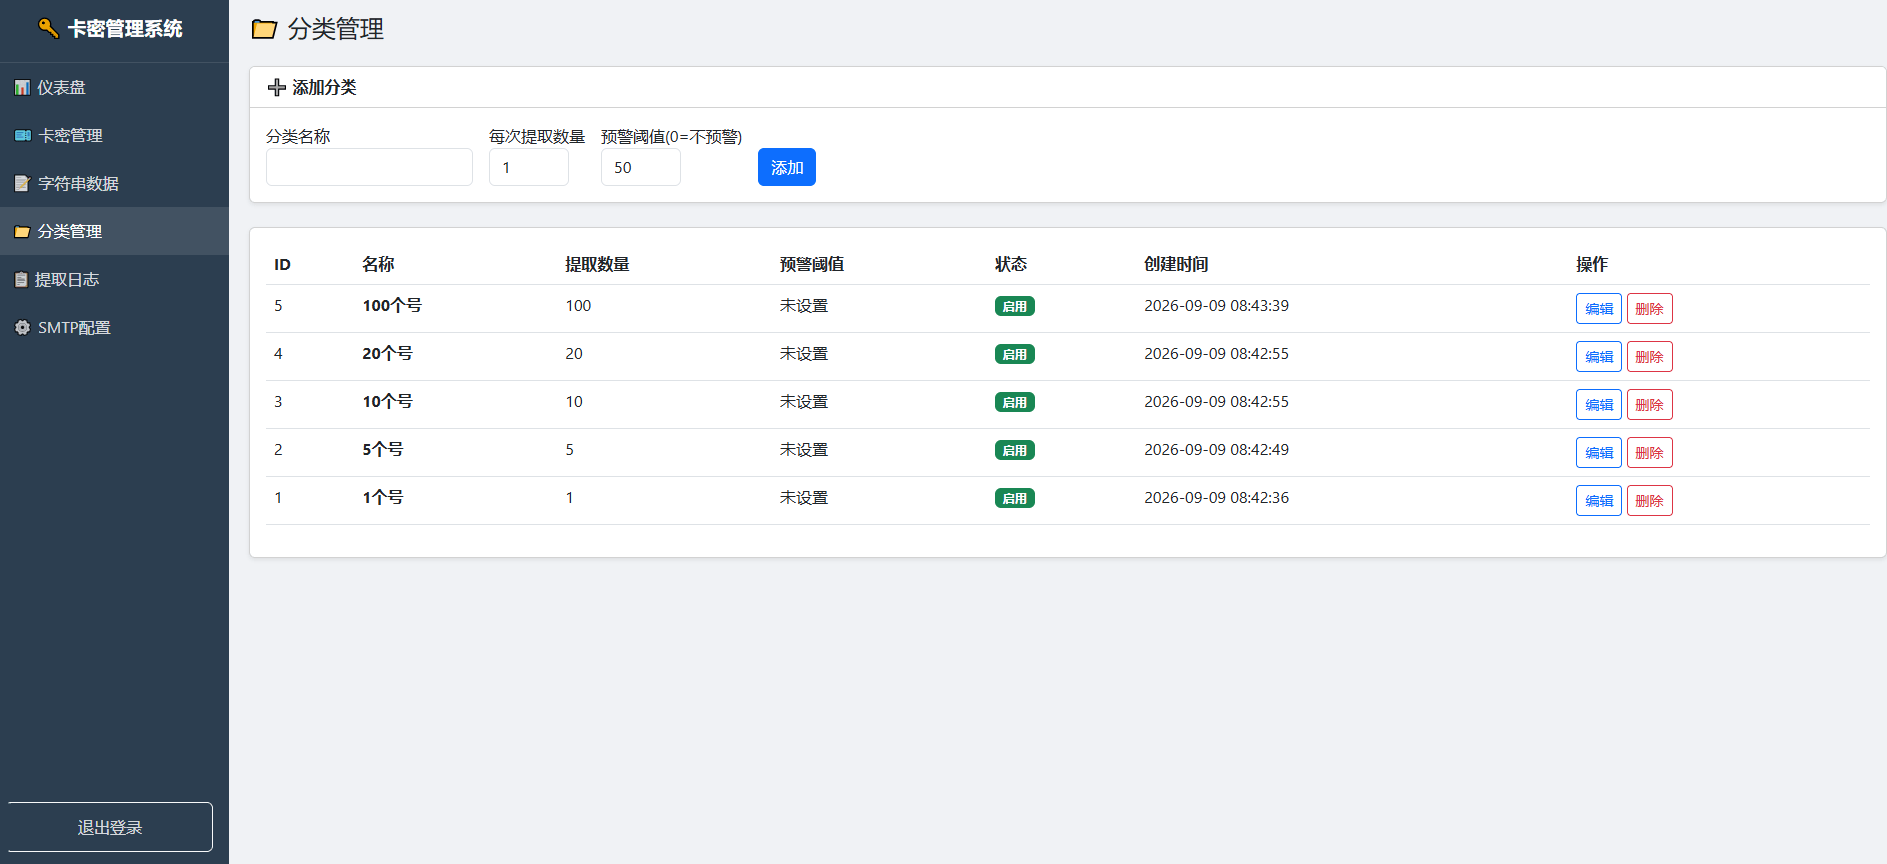Click the 20个号 name cell

tap(388, 354)
